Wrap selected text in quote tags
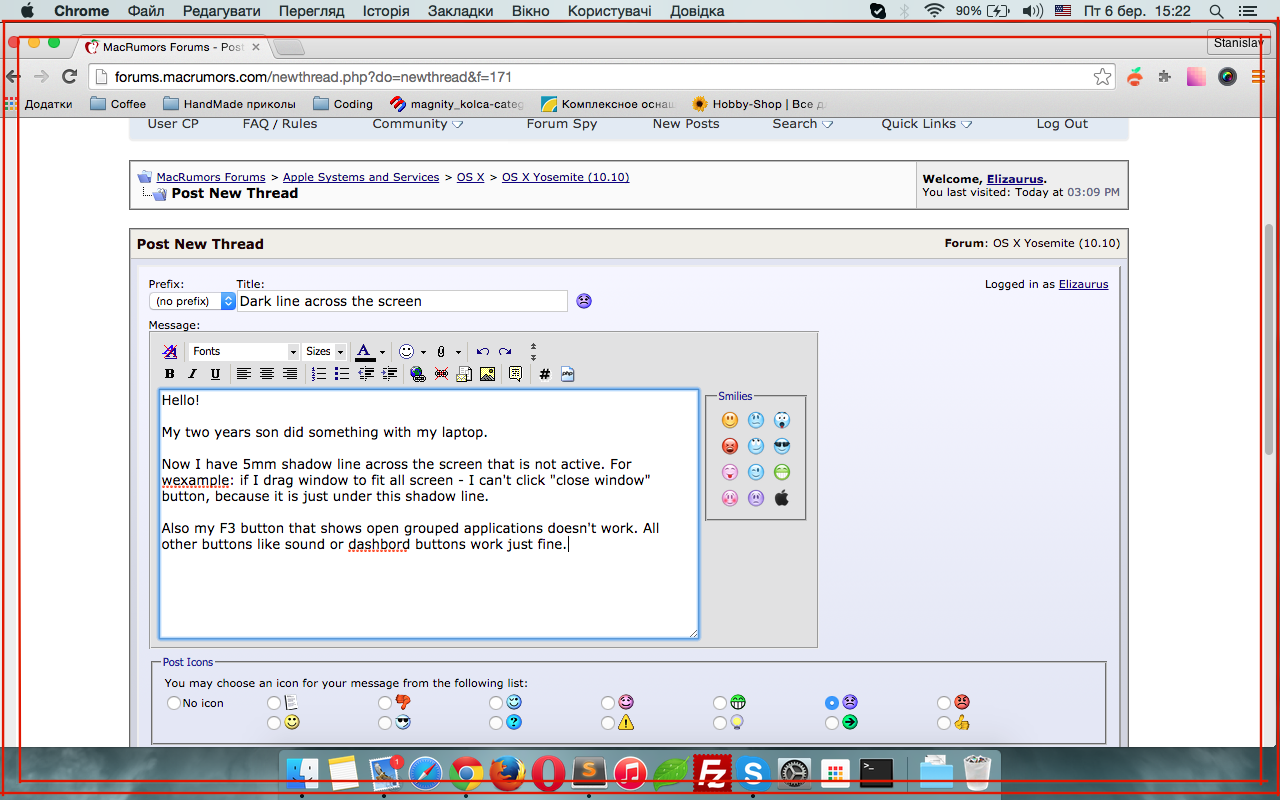Image resolution: width=1280 pixels, height=800 pixels. coord(516,374)
